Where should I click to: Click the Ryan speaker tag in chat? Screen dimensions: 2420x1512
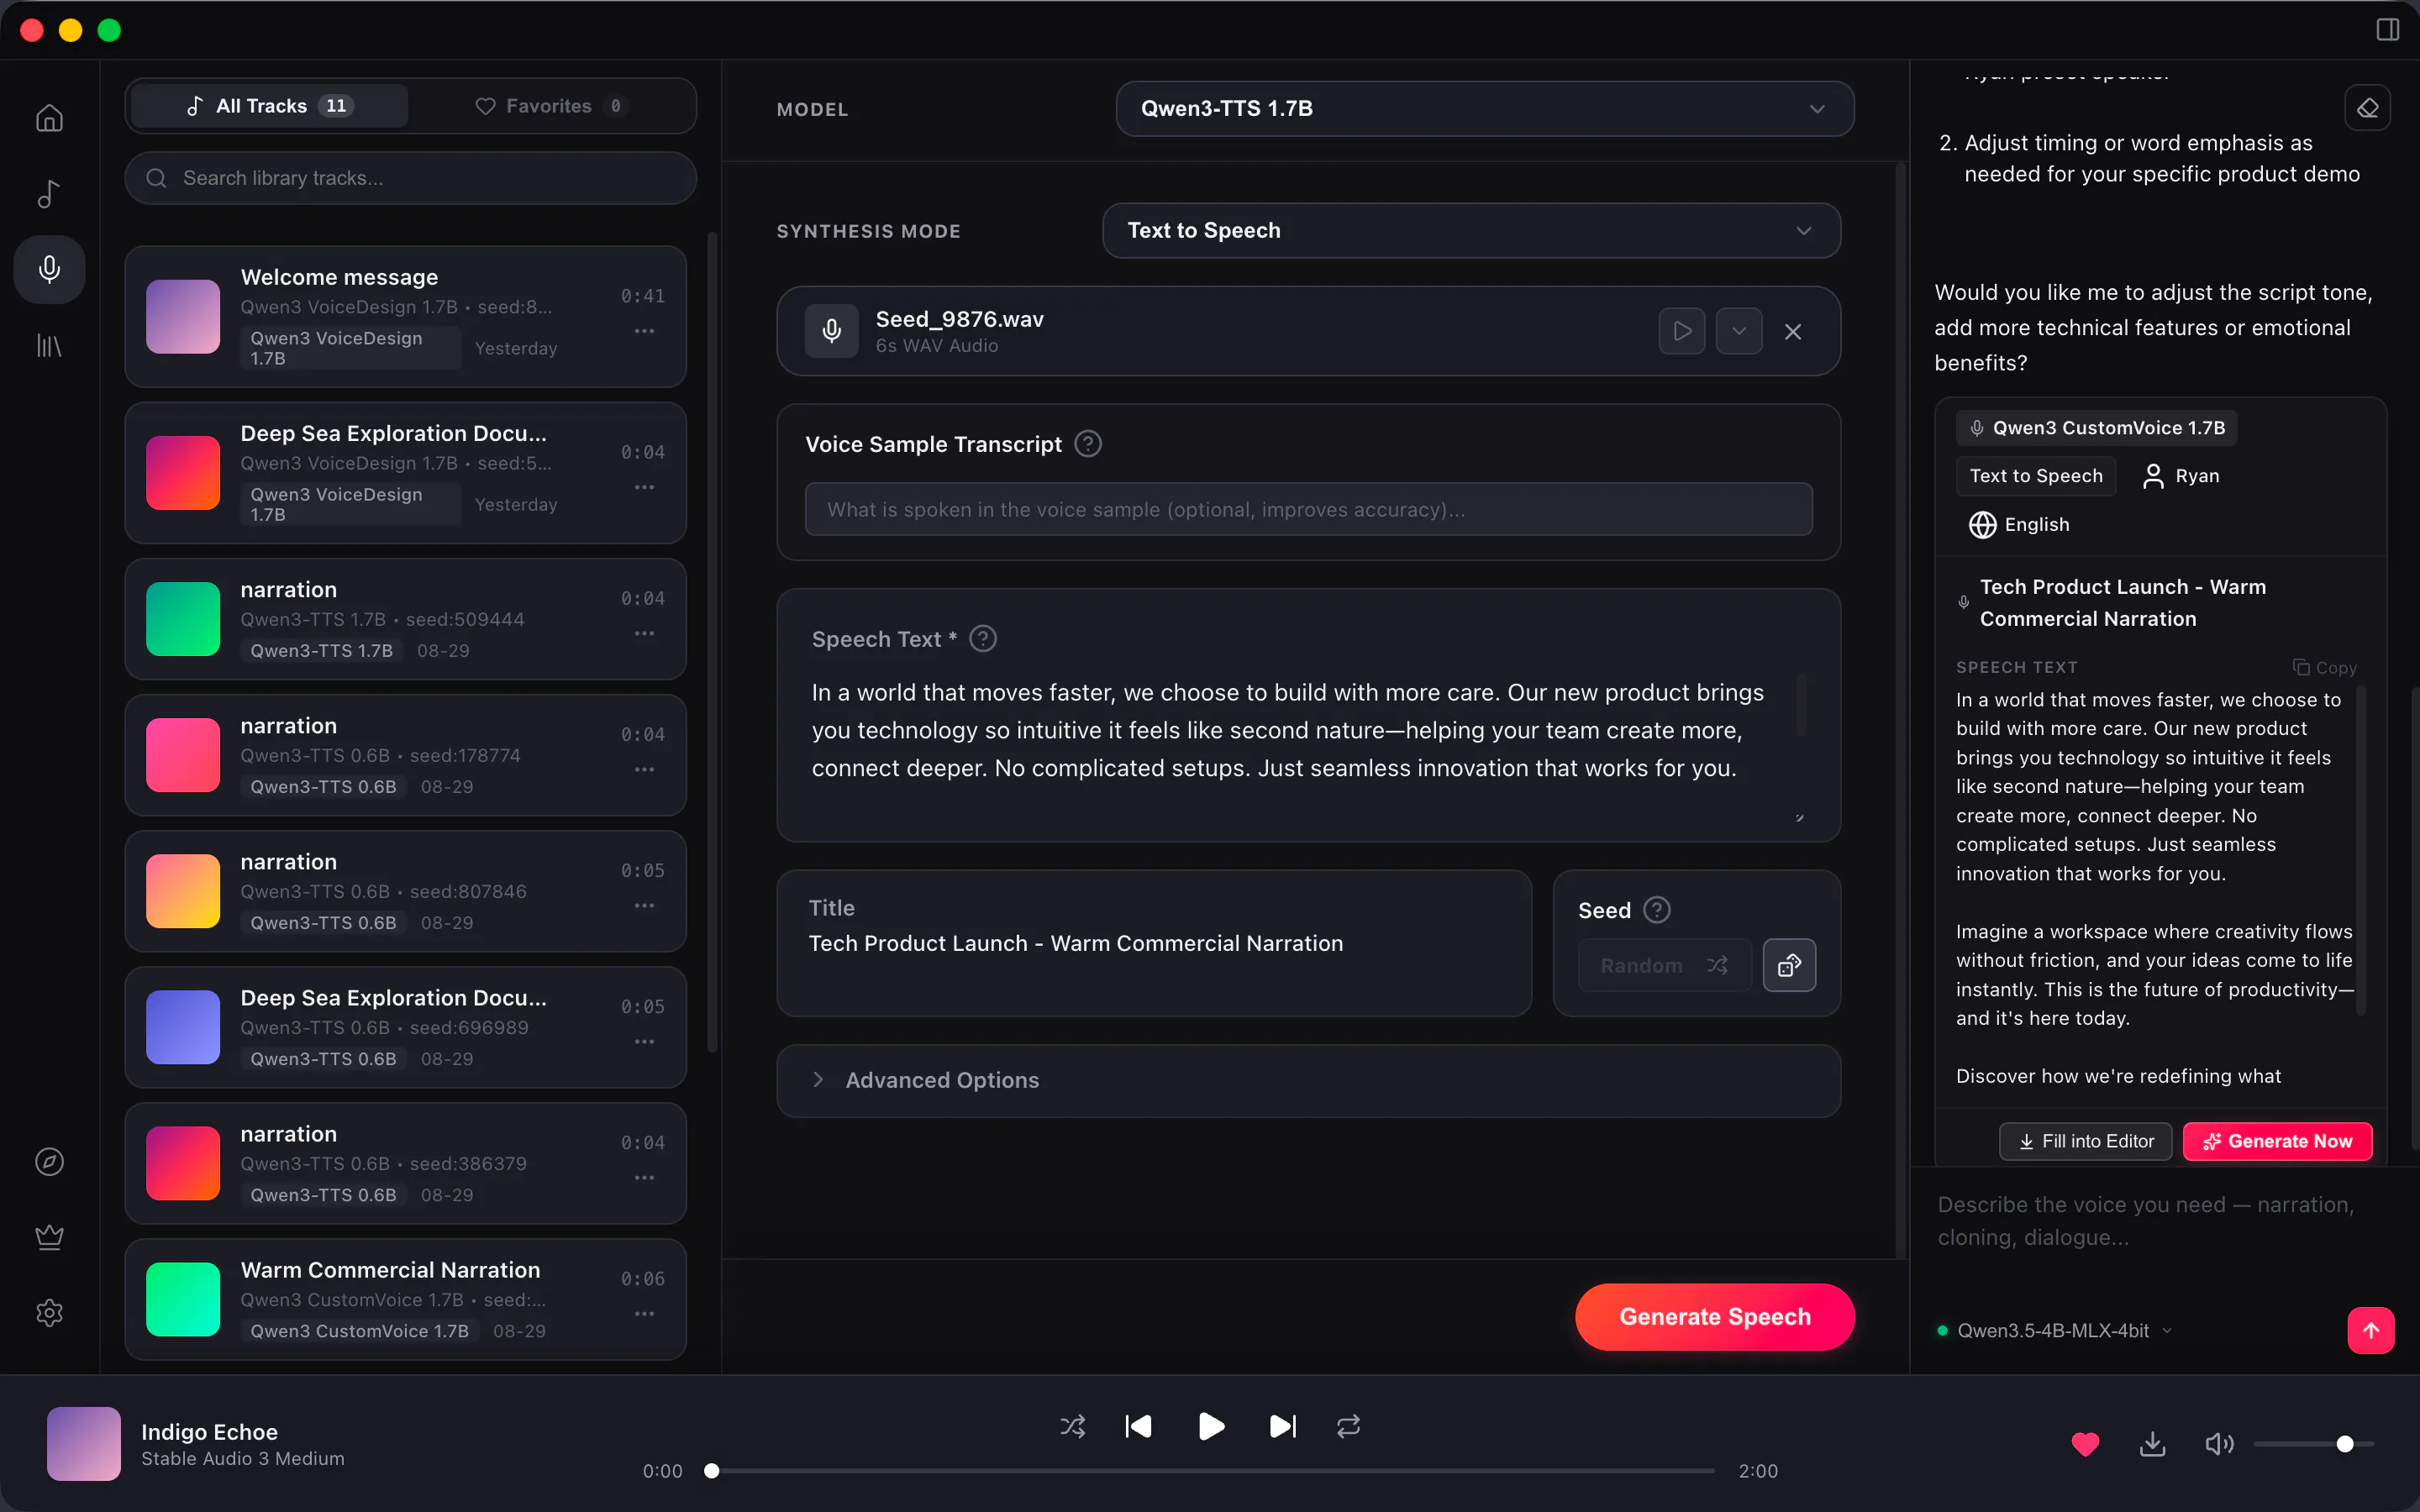click(2180, 476)
